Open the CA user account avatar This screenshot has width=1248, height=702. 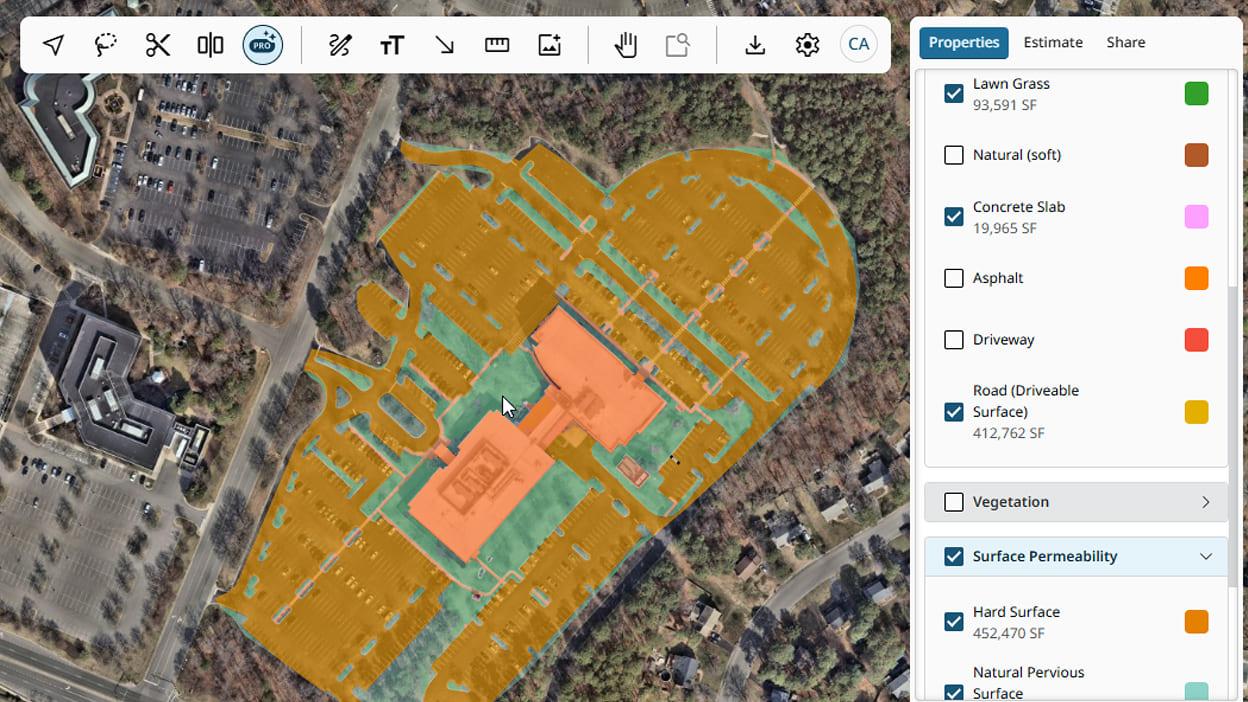(859, 45)
